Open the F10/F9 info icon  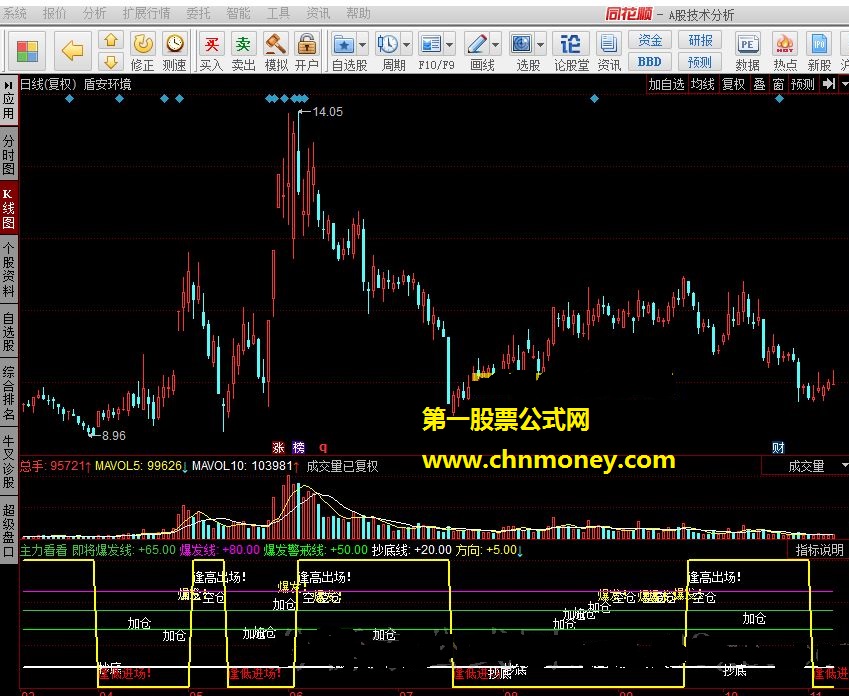431,44
